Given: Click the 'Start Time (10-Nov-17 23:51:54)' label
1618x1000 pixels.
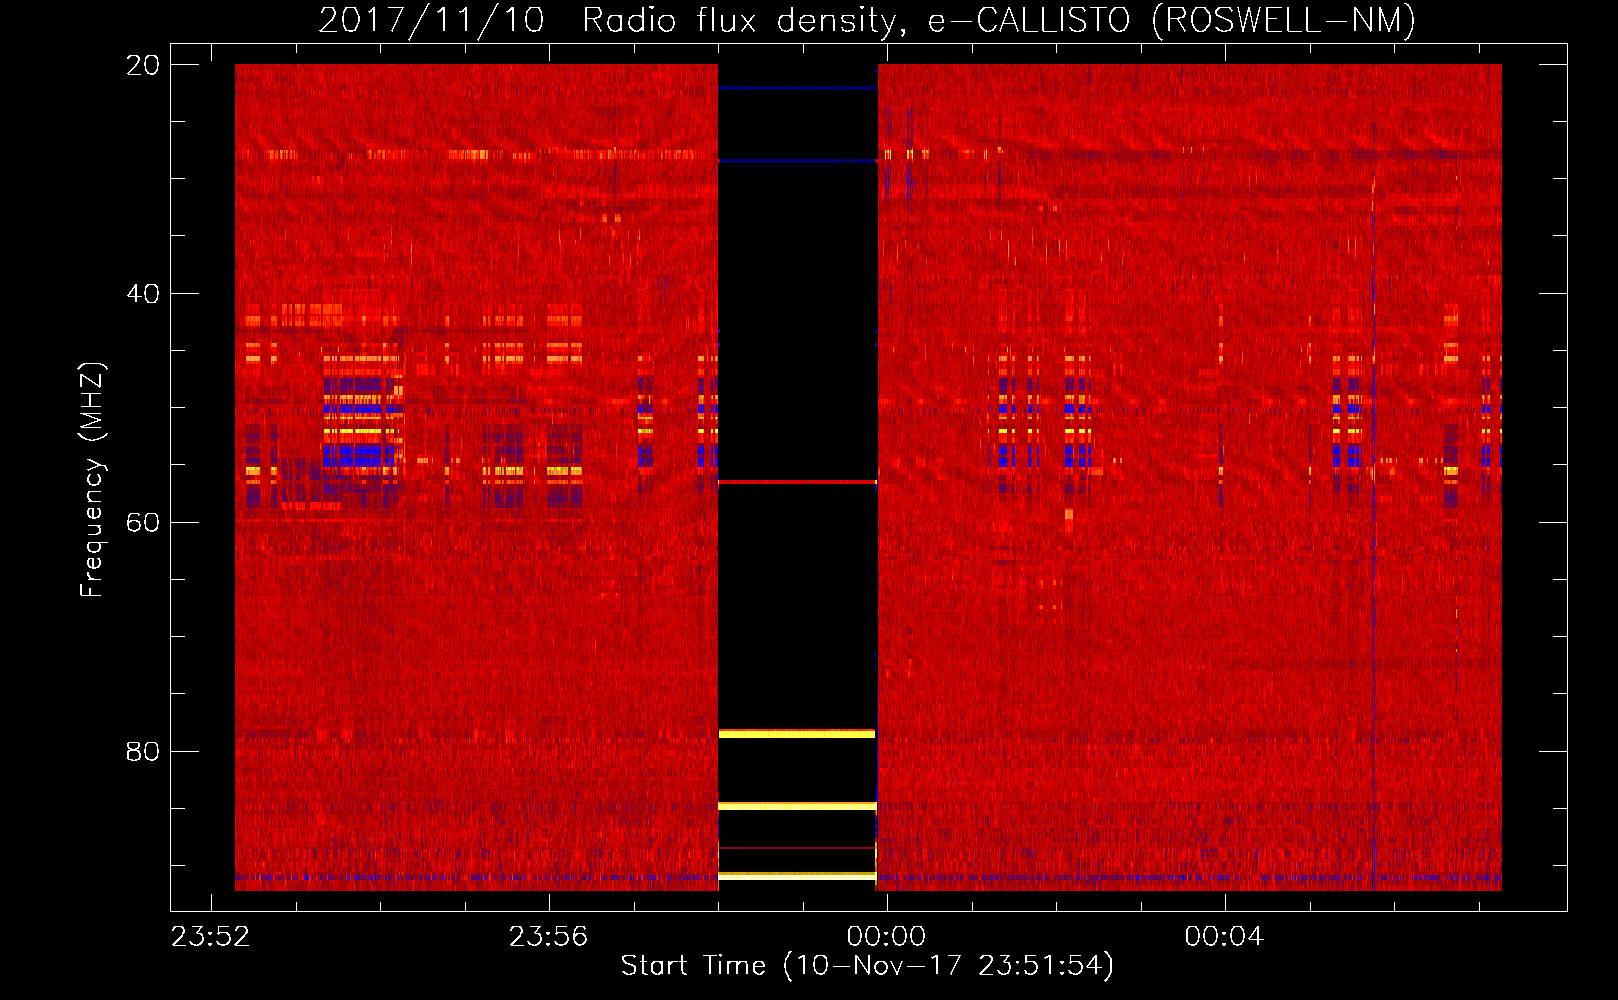Looking at the screenshot, I should (x=867, y=966).
